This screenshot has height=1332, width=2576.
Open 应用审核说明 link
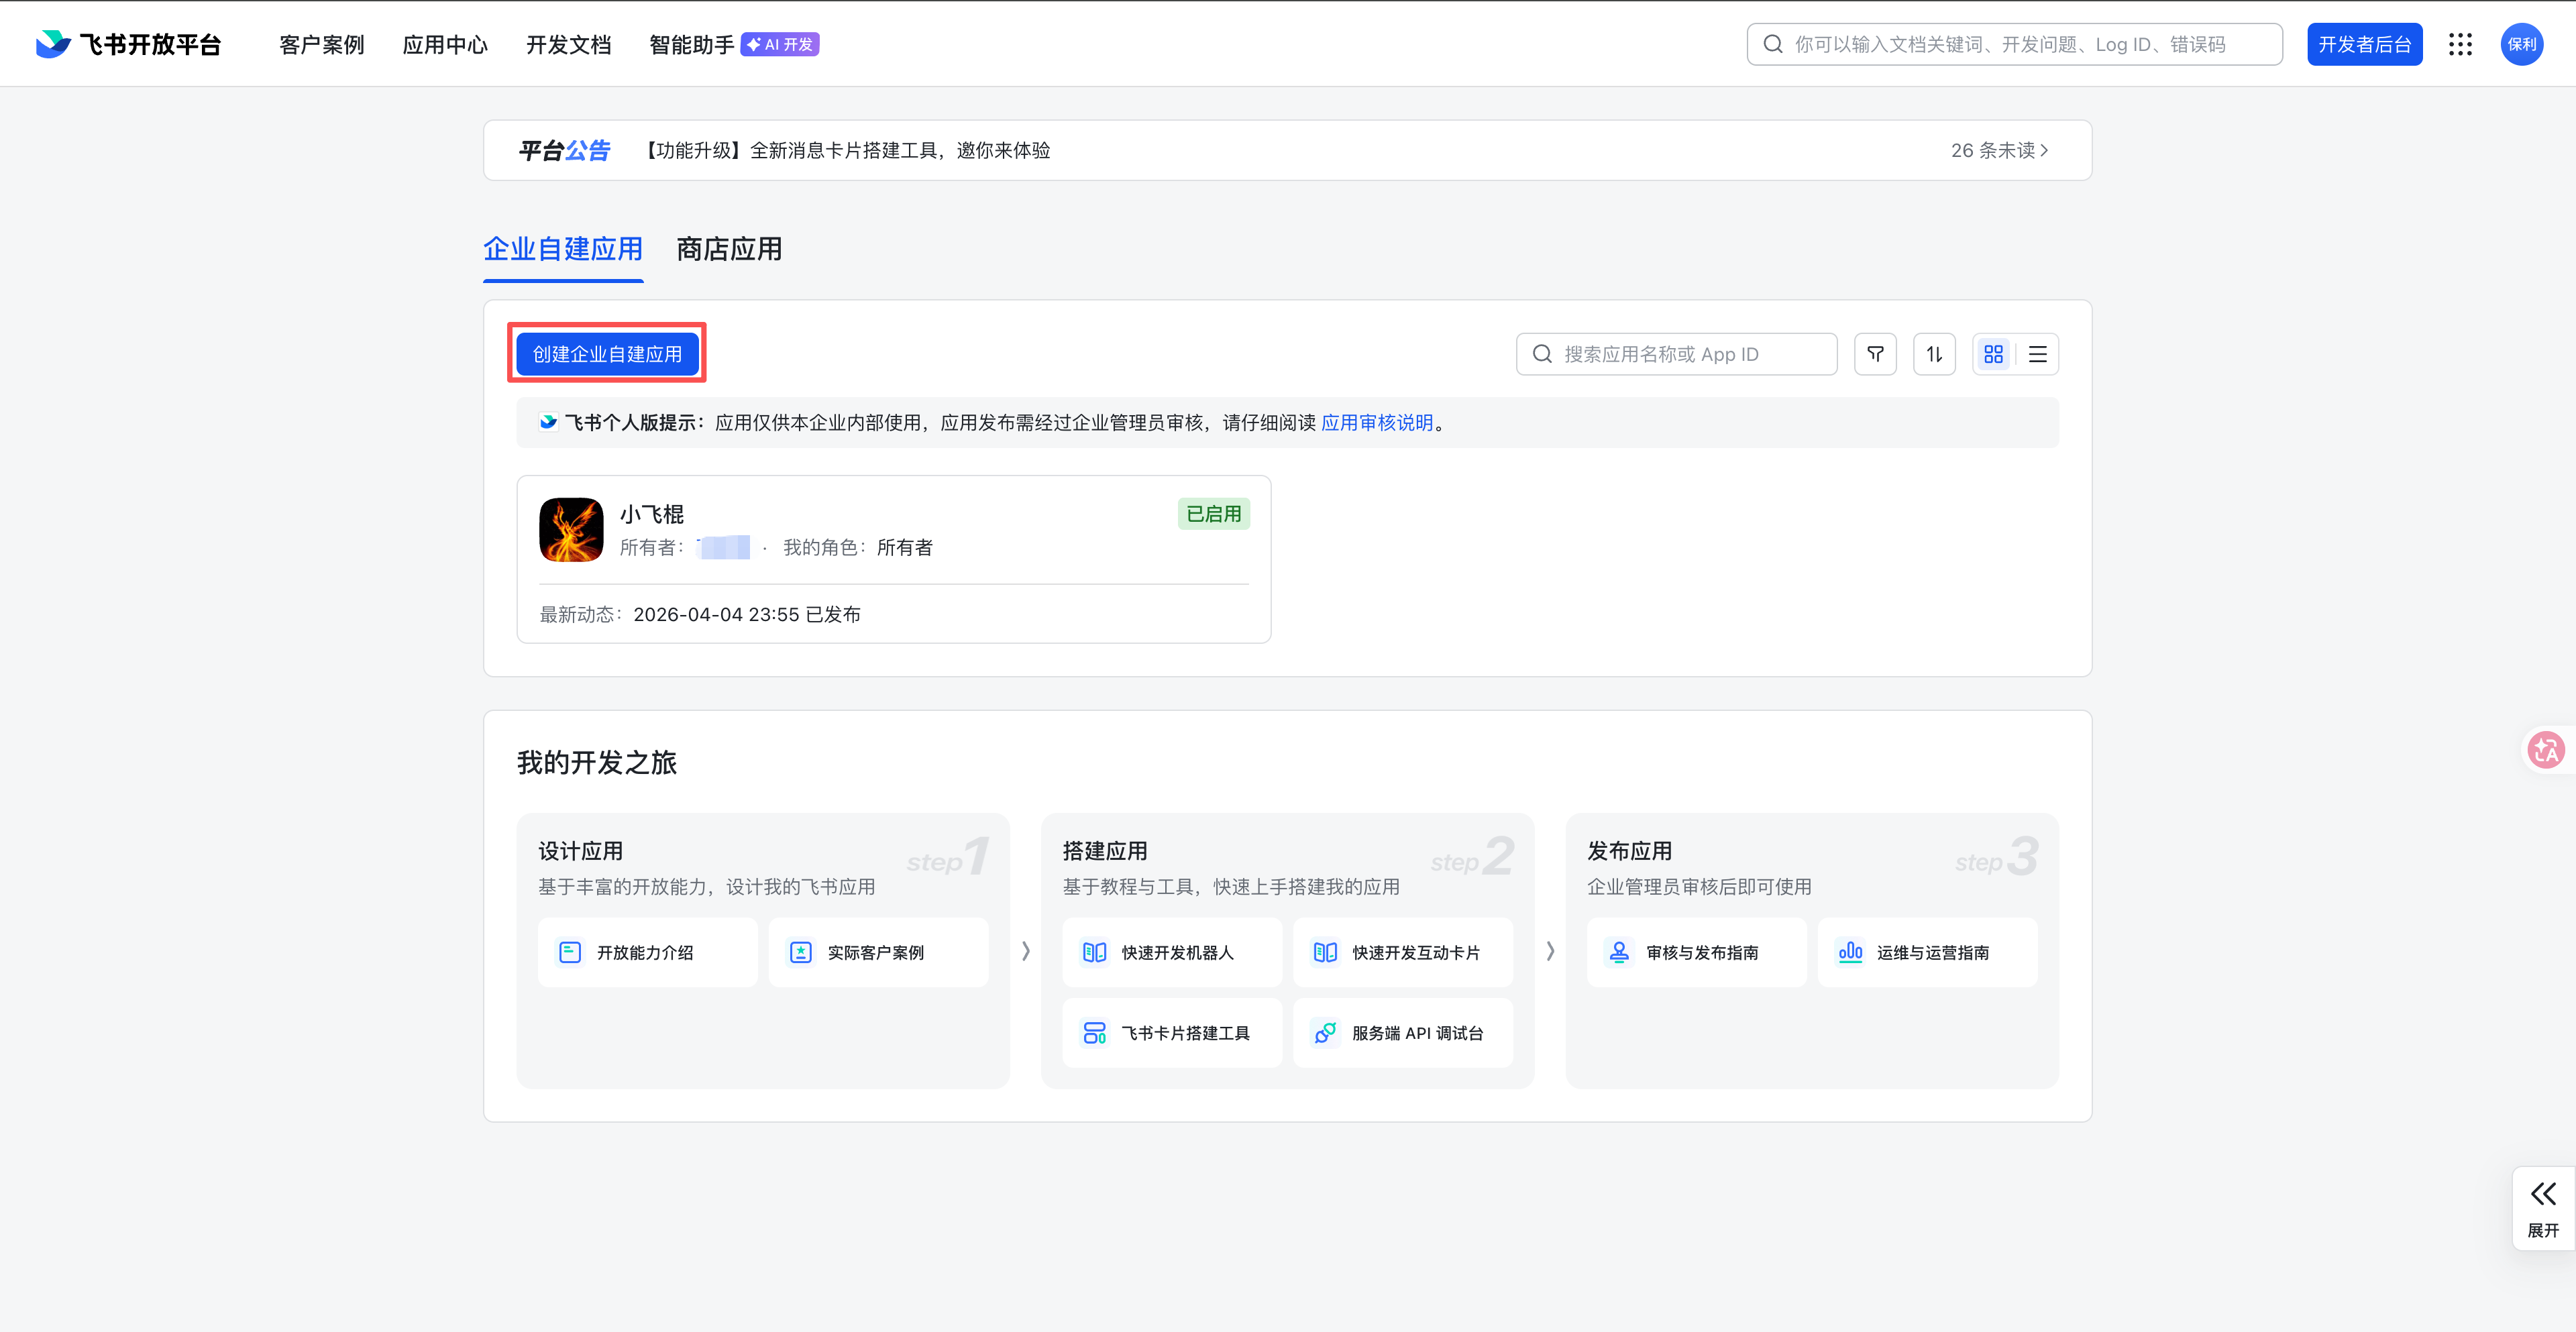point(1377,423)
